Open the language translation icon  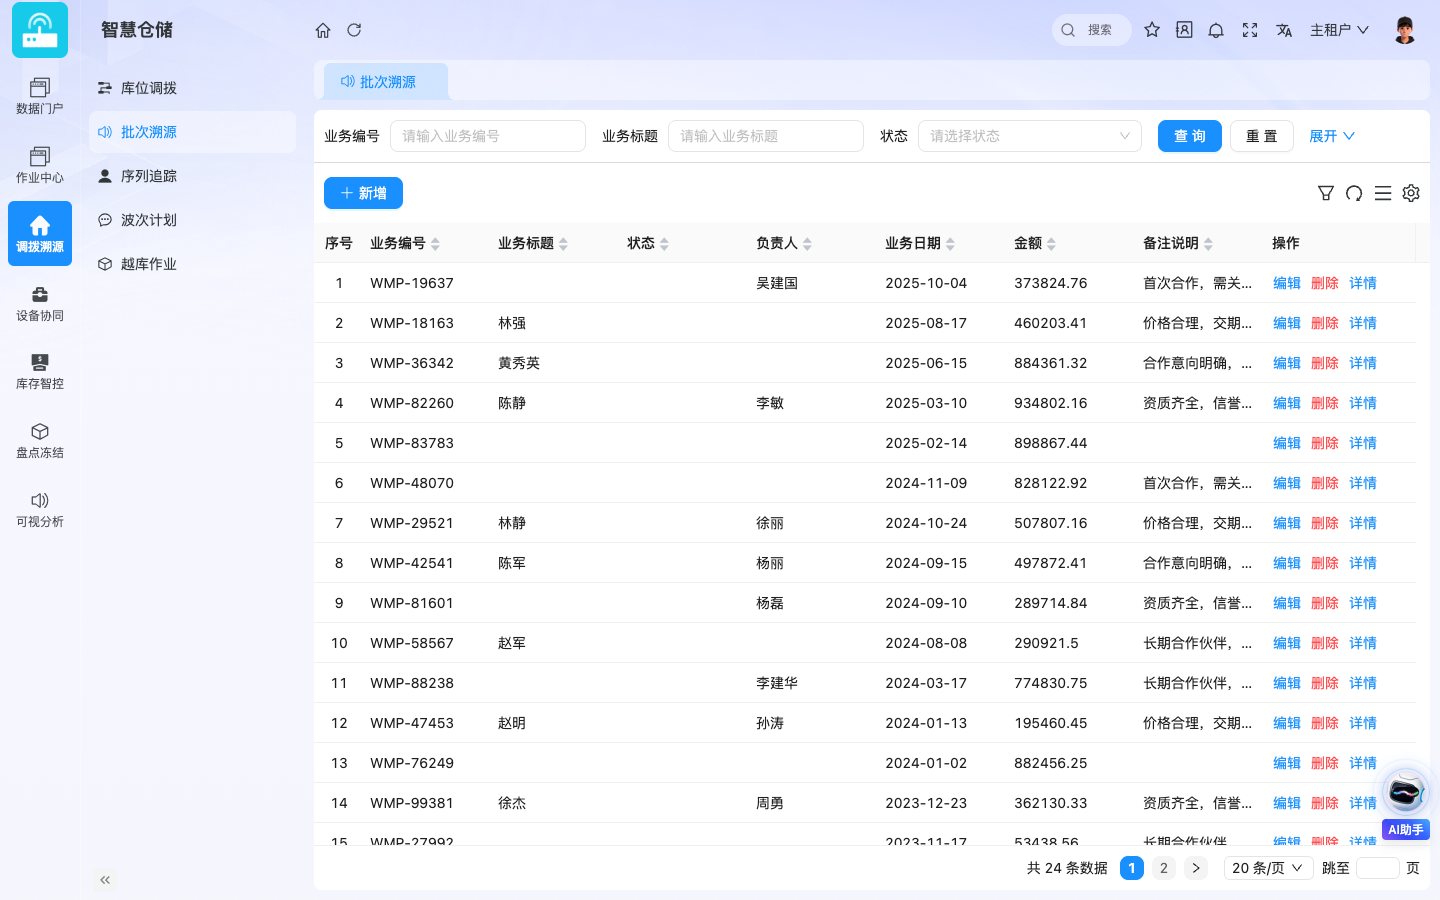click(1284, 30)
